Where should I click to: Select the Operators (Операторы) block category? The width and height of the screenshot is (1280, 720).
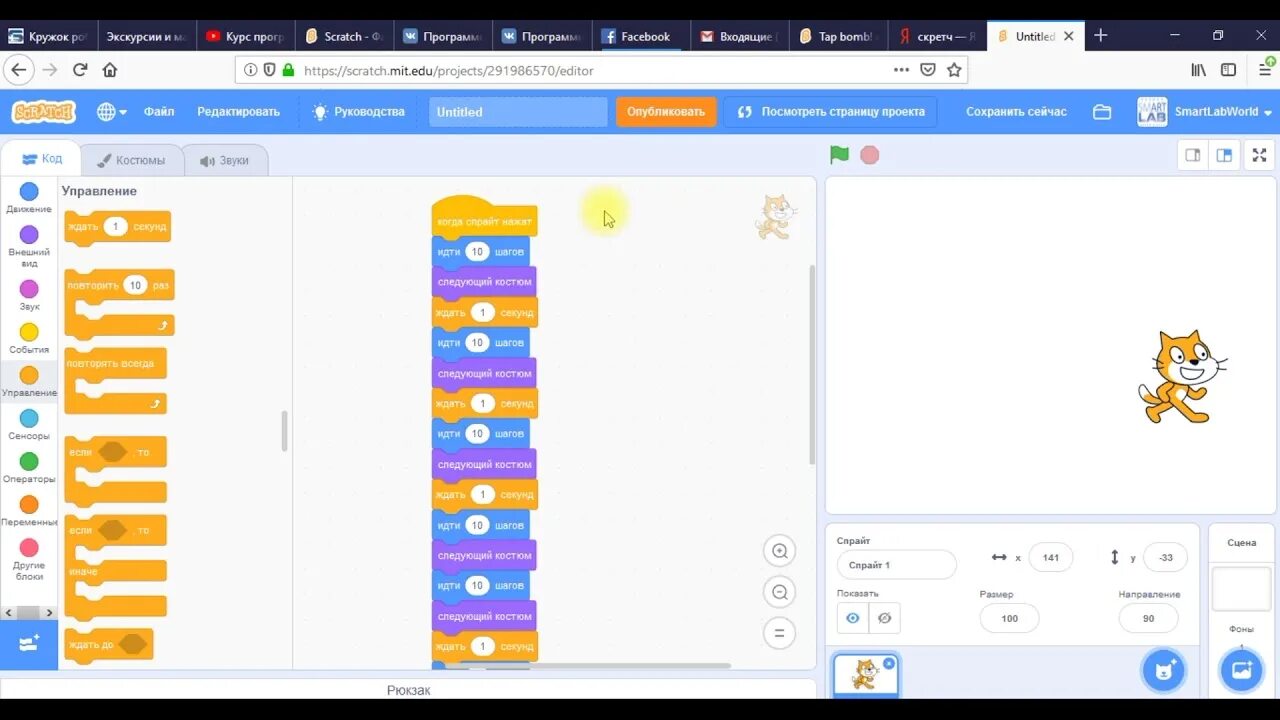(29, 468)
